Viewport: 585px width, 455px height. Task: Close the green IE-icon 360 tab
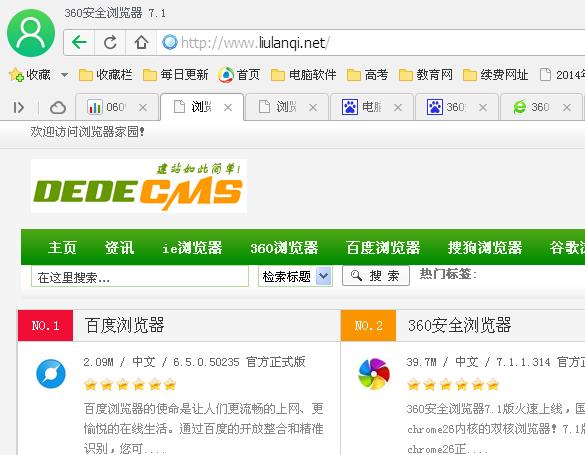[x=567, y=108]
